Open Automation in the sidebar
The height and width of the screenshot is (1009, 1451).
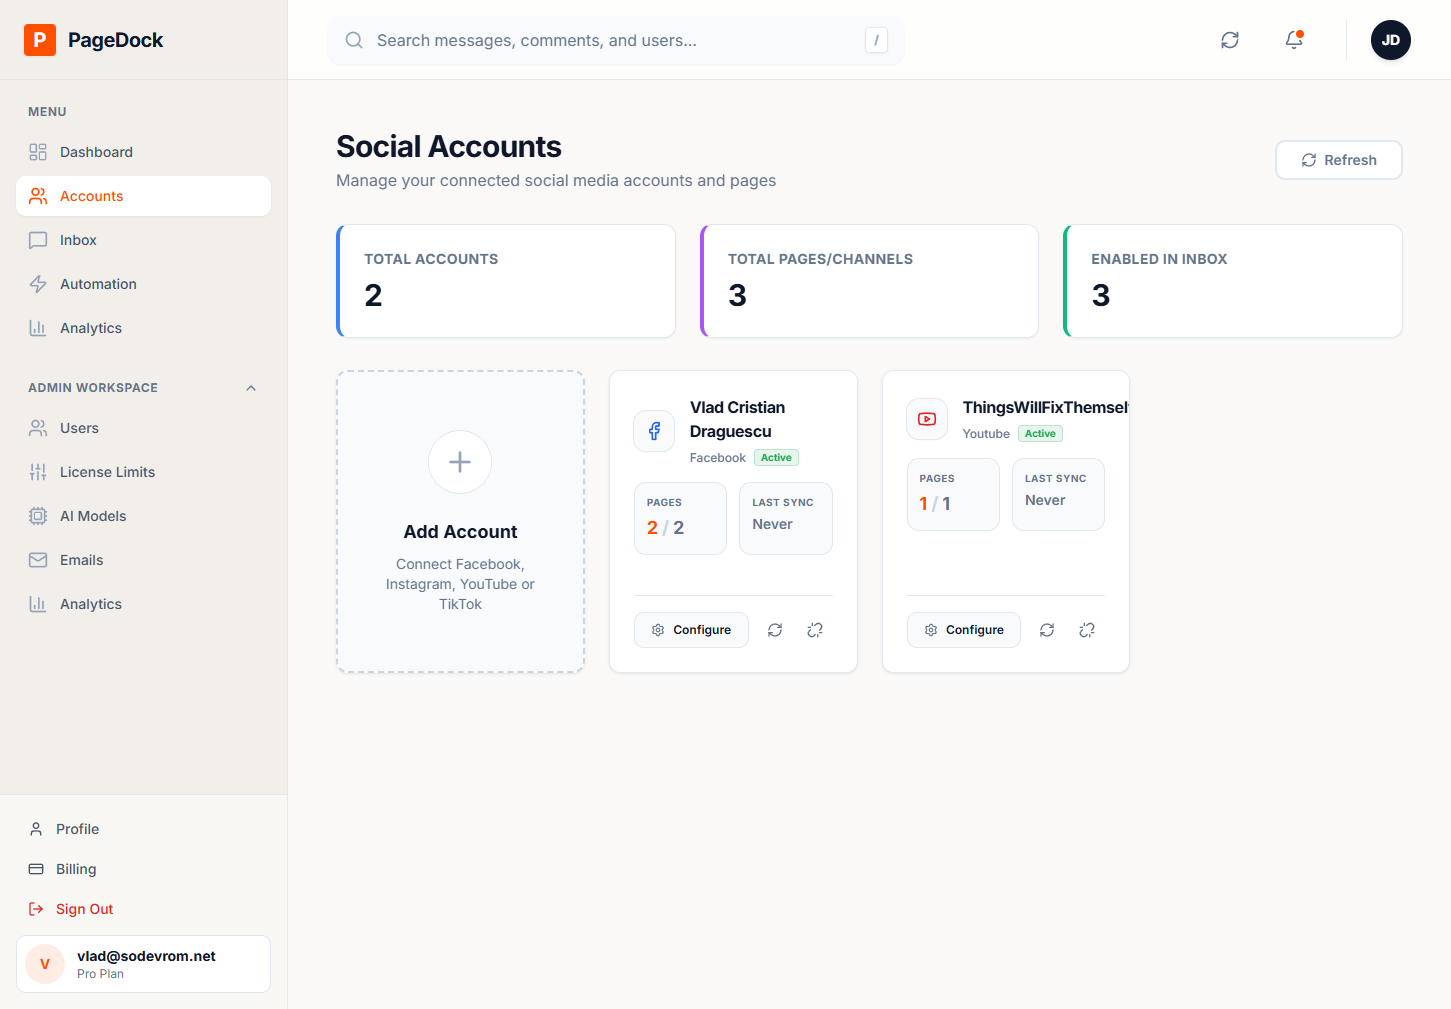point(143,284)
